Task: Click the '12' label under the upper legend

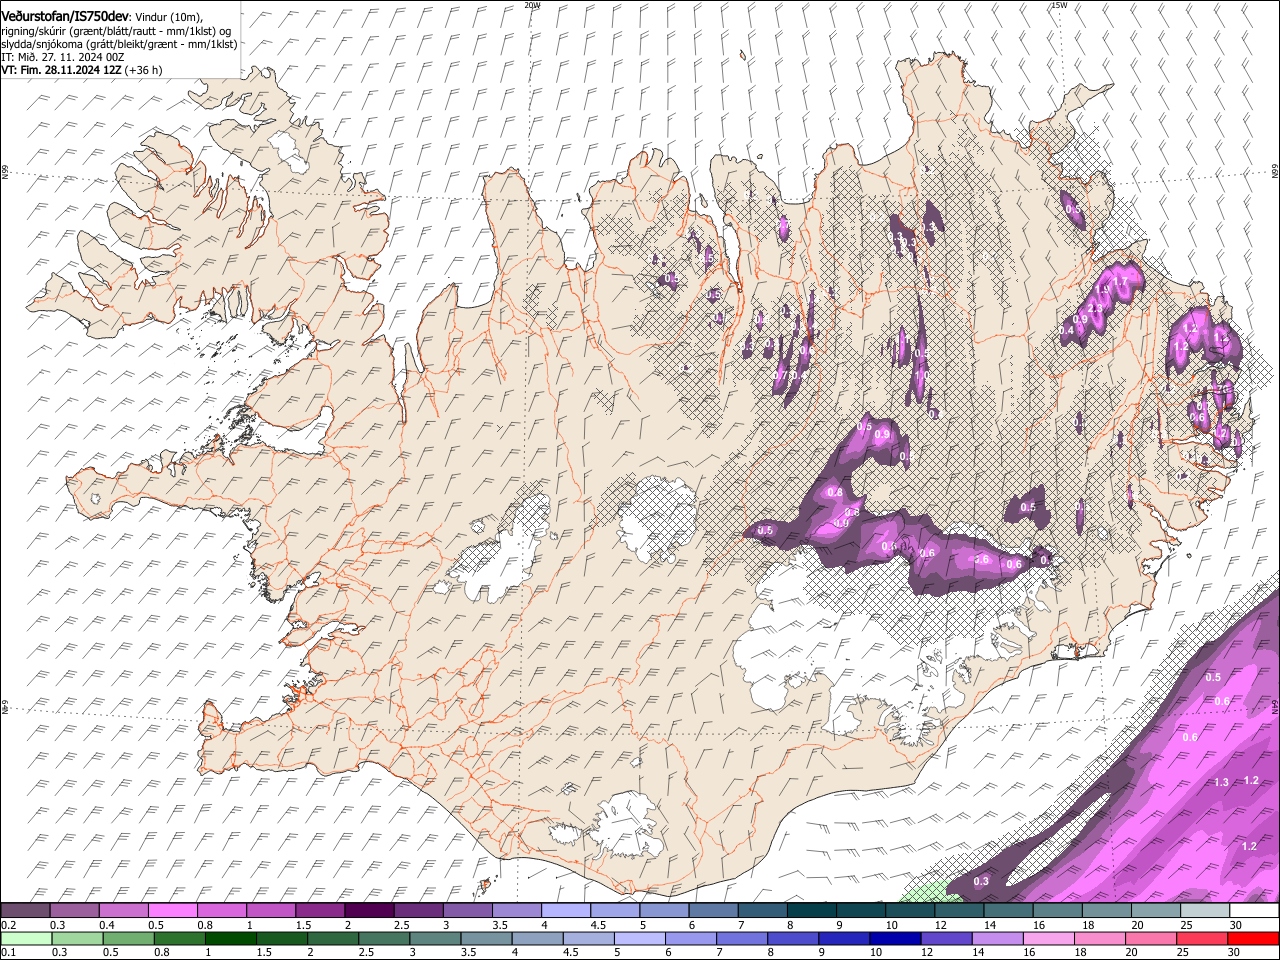Action: pyautogui.click(x=940, y=925)
